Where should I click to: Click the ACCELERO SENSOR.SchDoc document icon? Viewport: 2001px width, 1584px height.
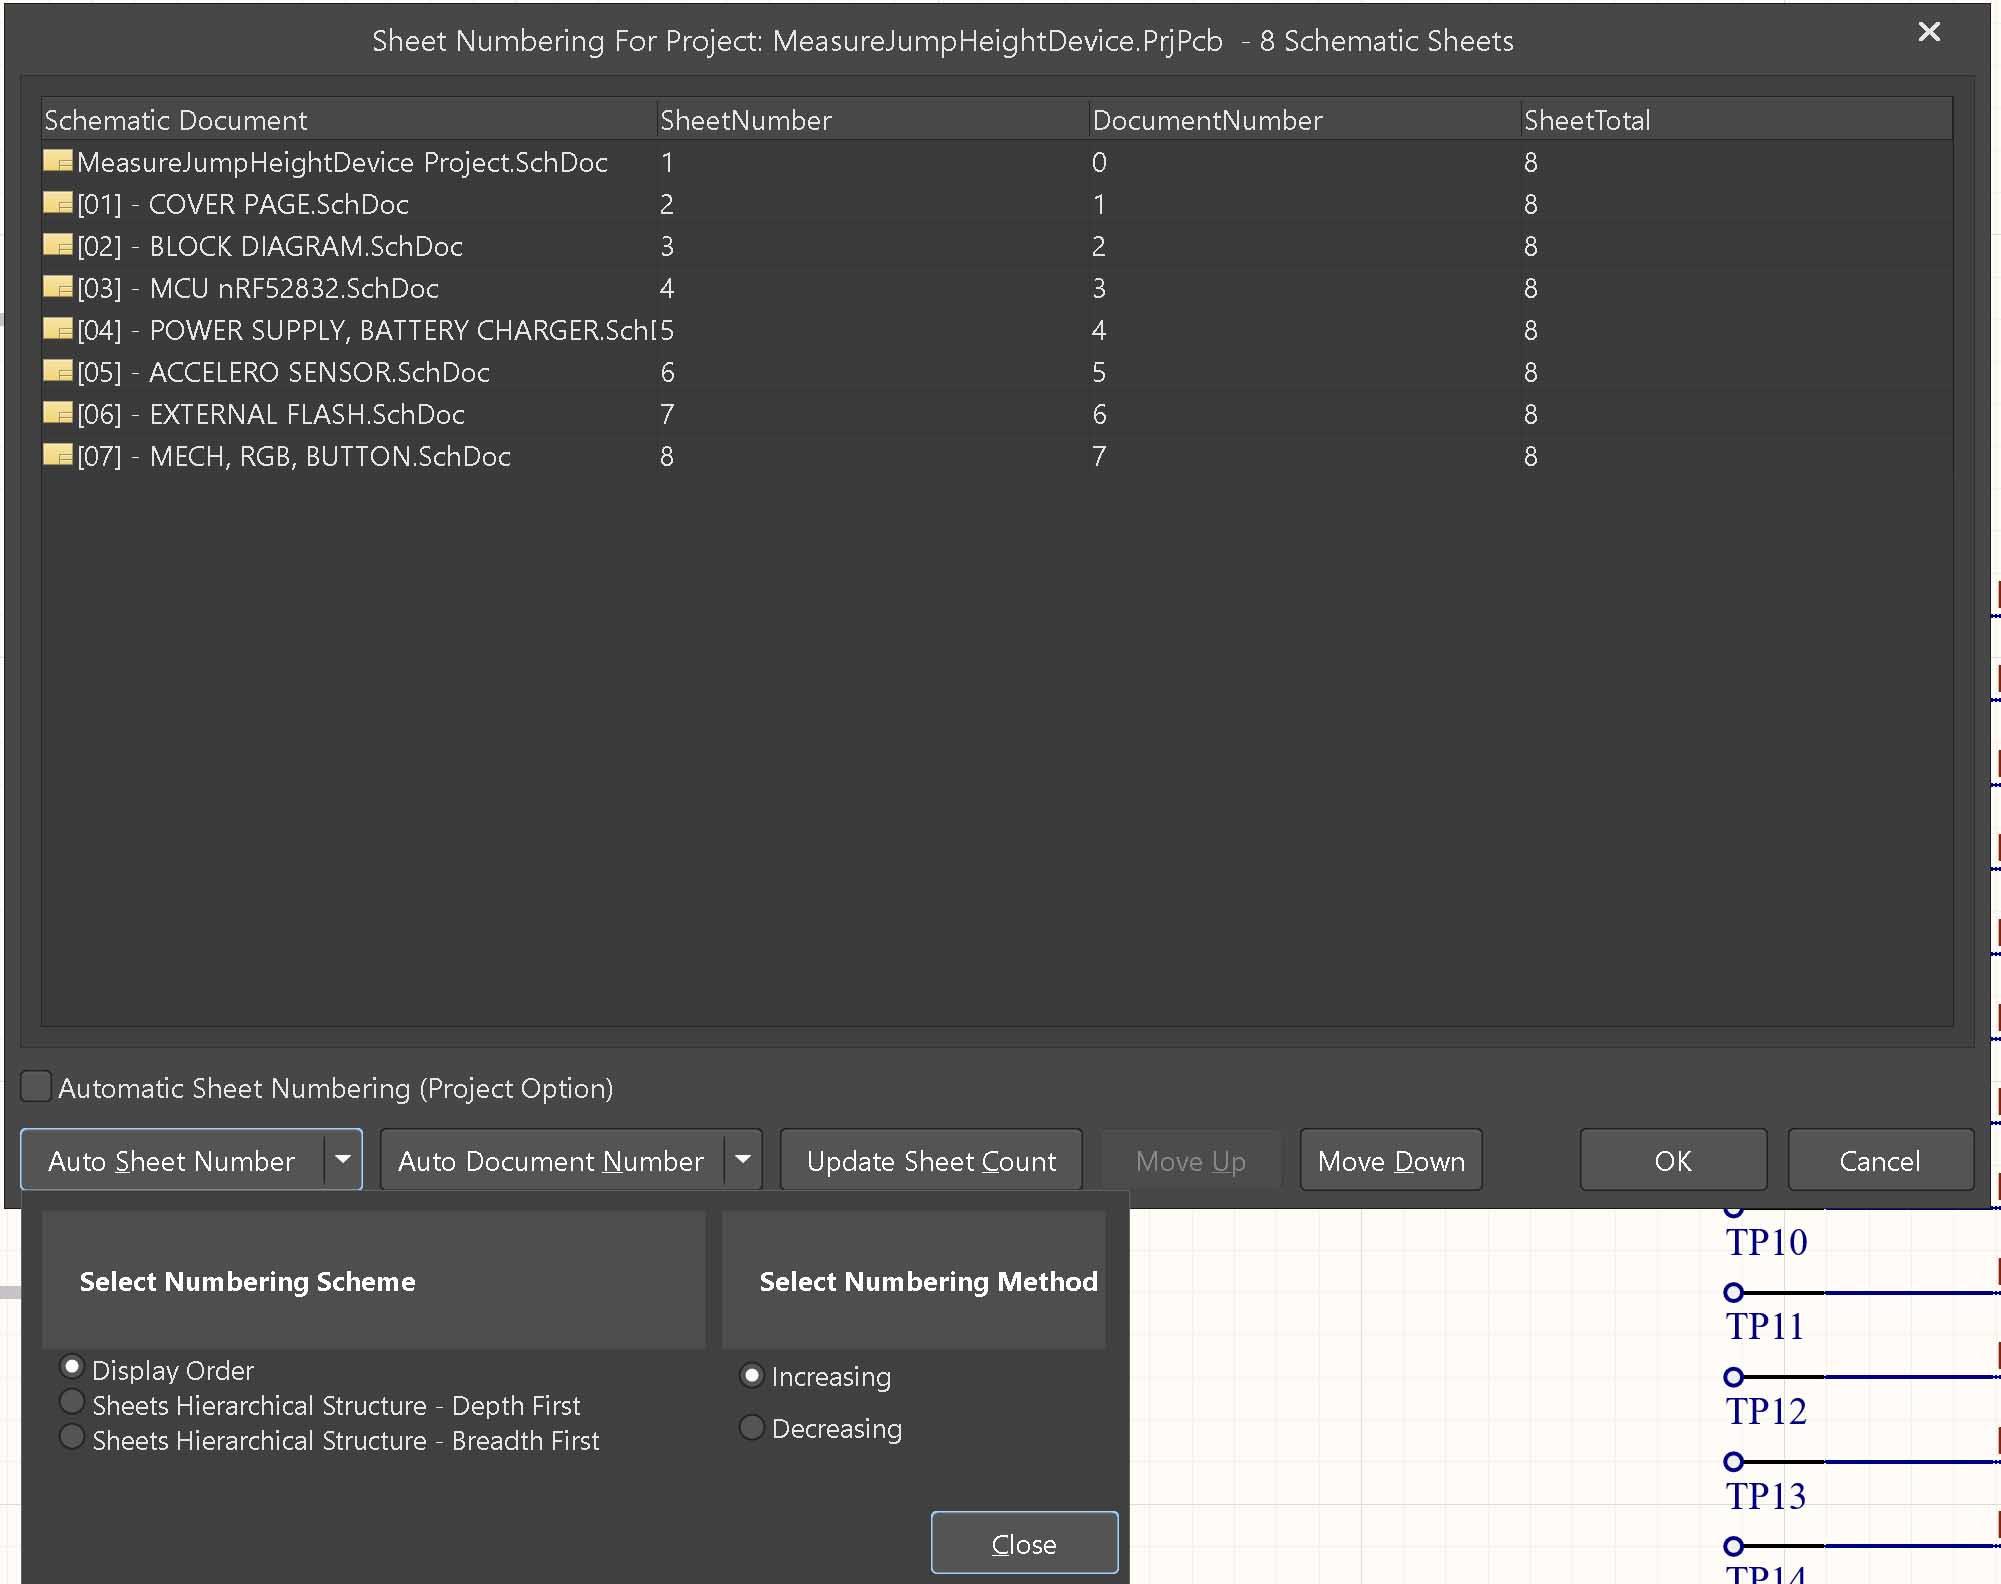[58, 371]
